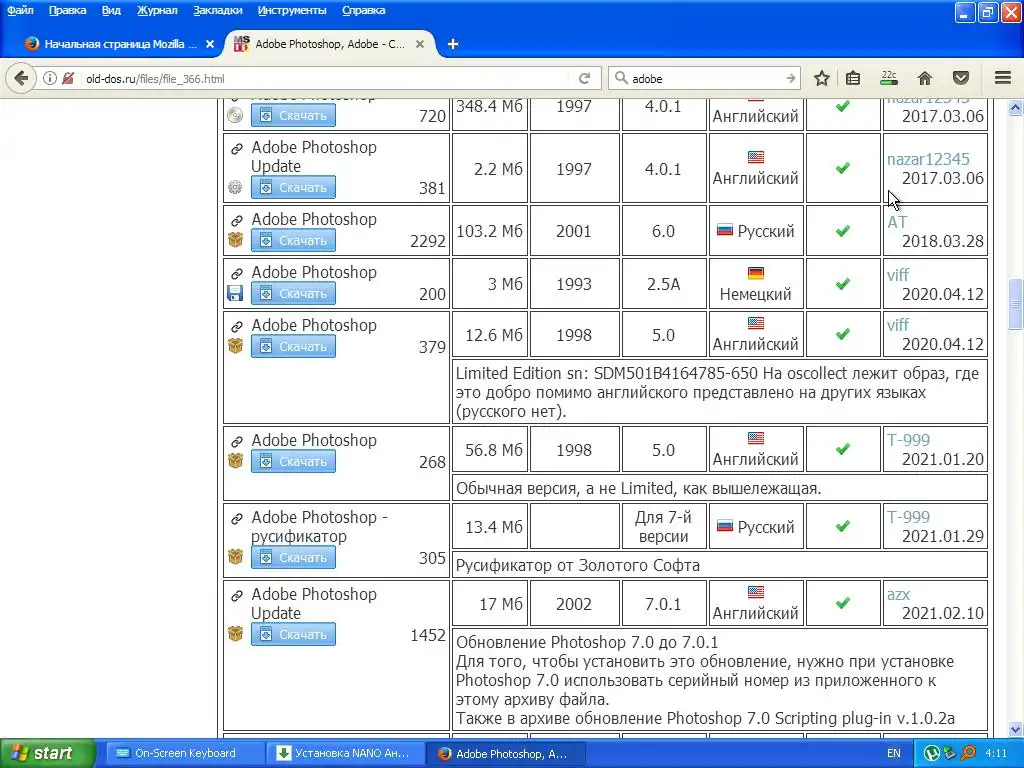Open the Вид menu
Image resolution: width=1024 pixels, height=768 pixels.
(111, 10)
